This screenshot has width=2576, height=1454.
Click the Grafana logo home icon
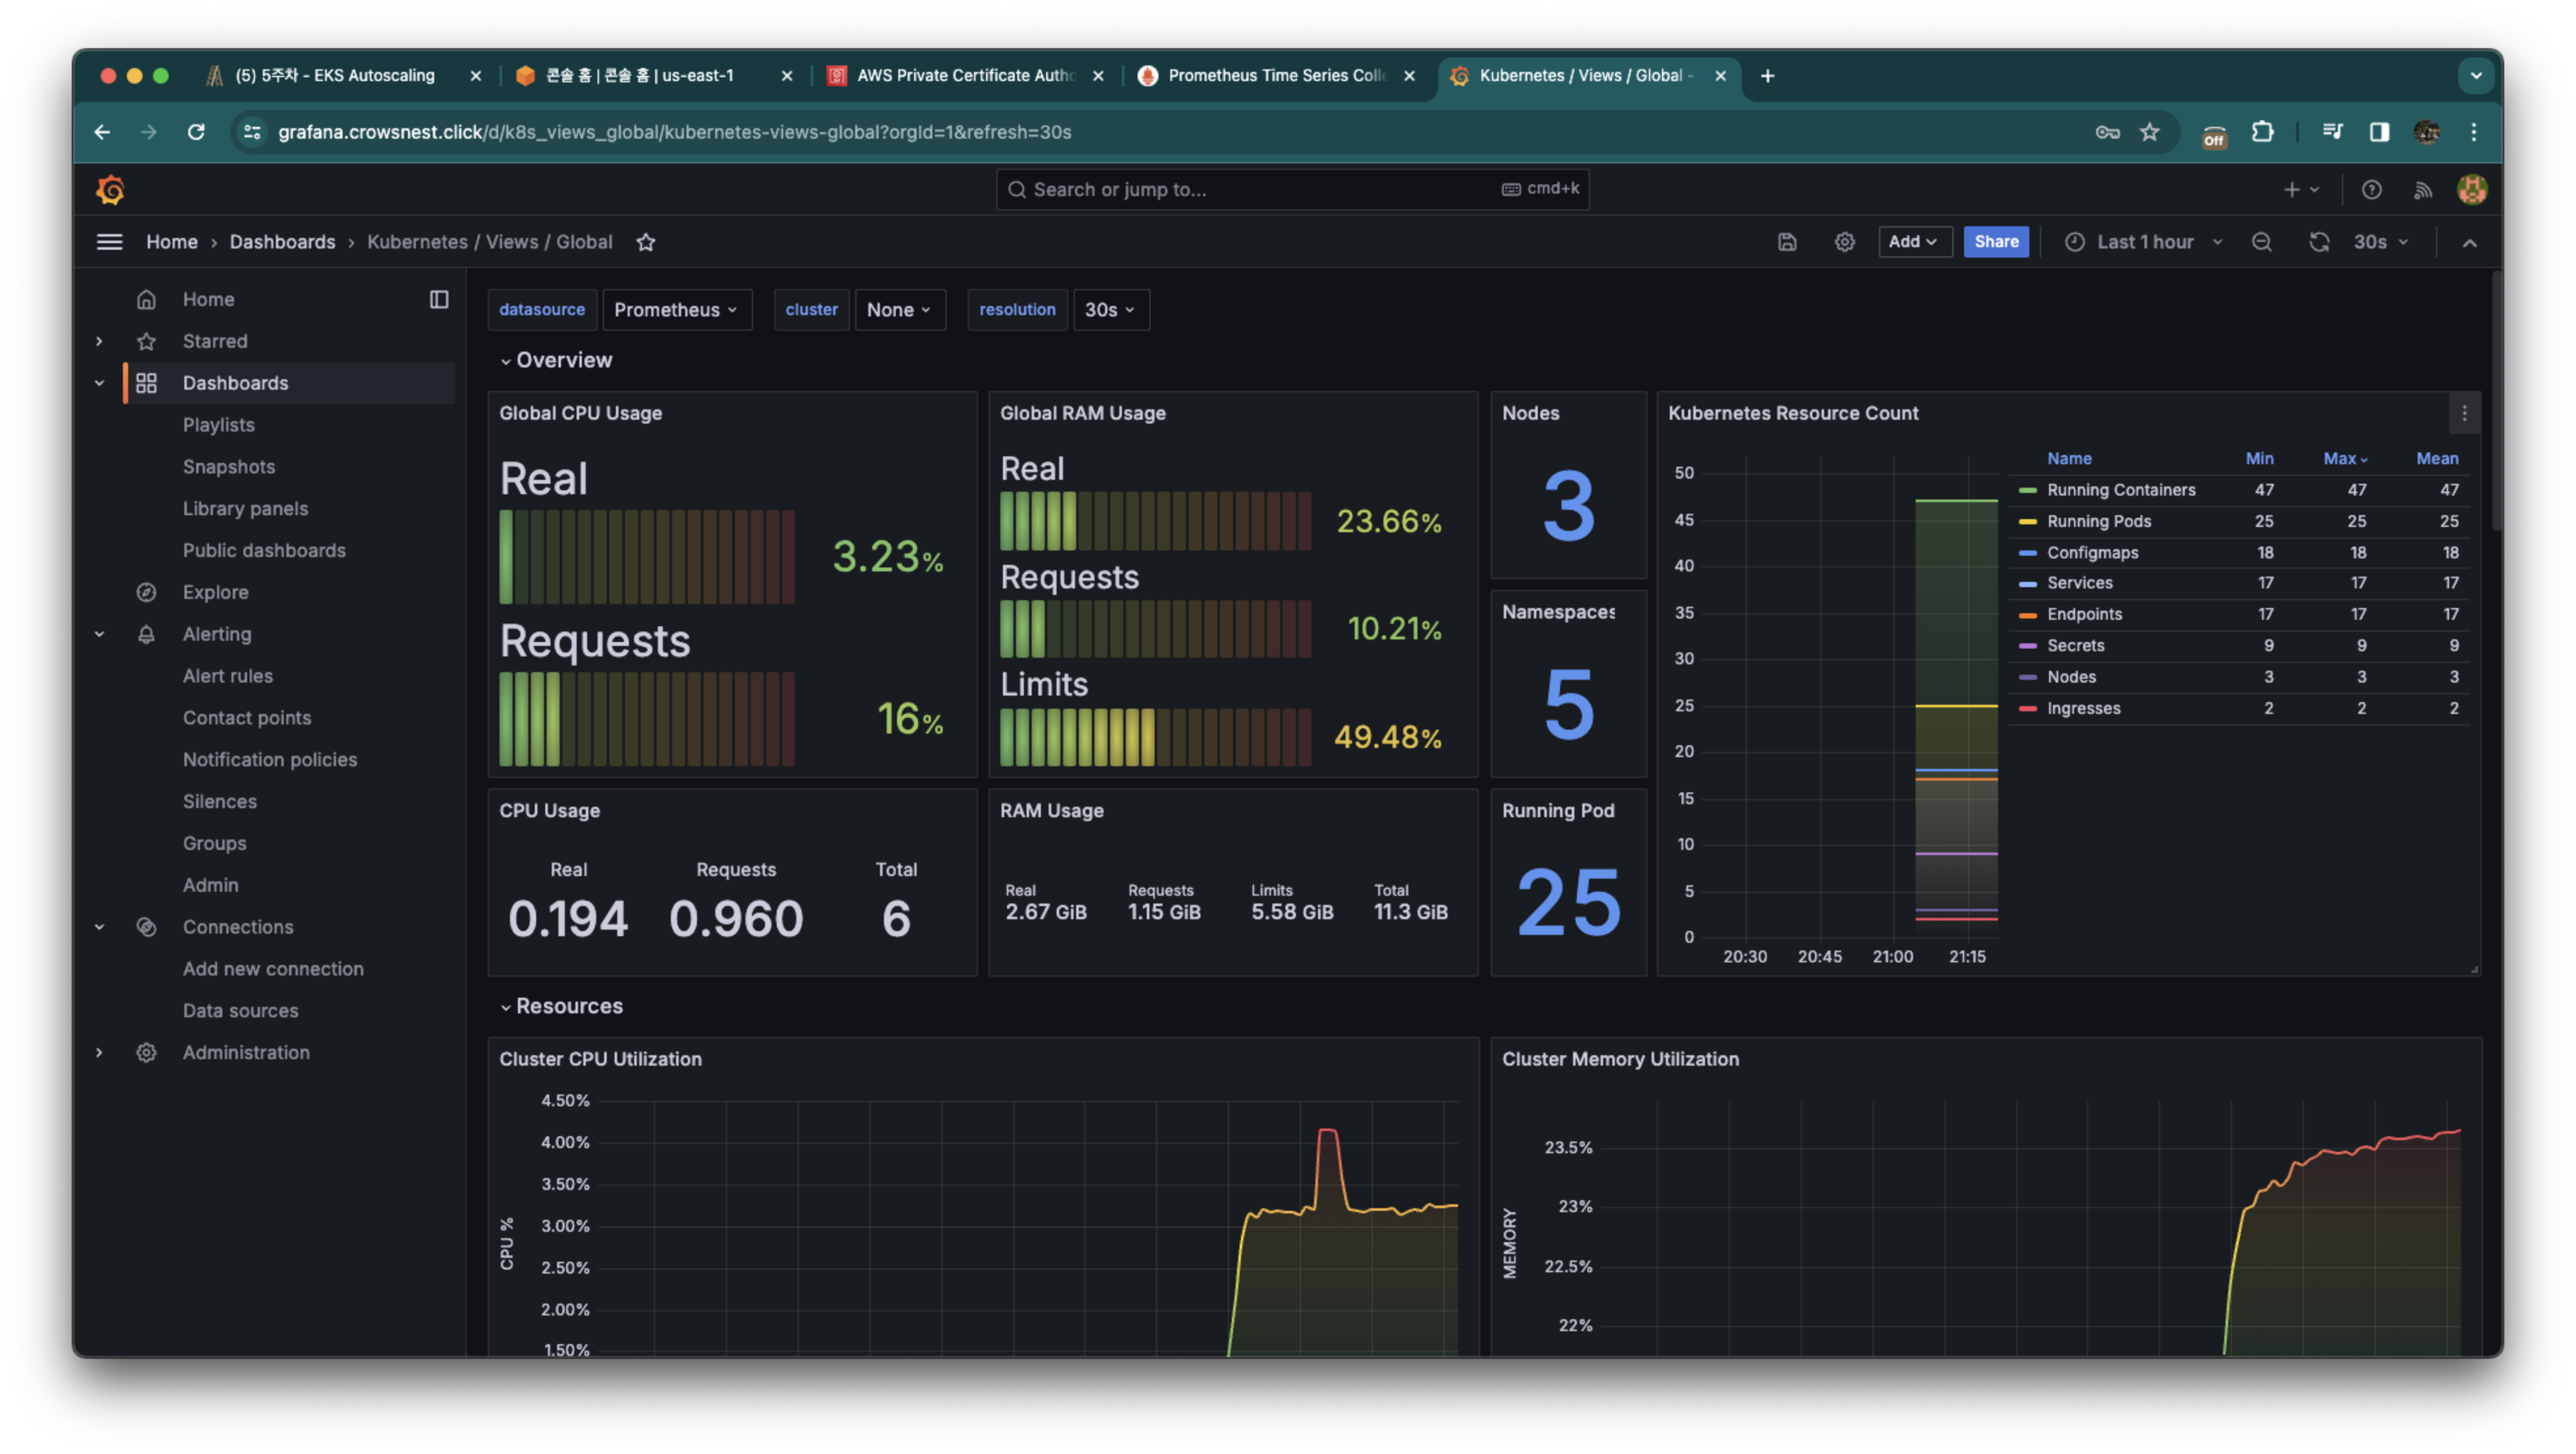click(110, 190)
